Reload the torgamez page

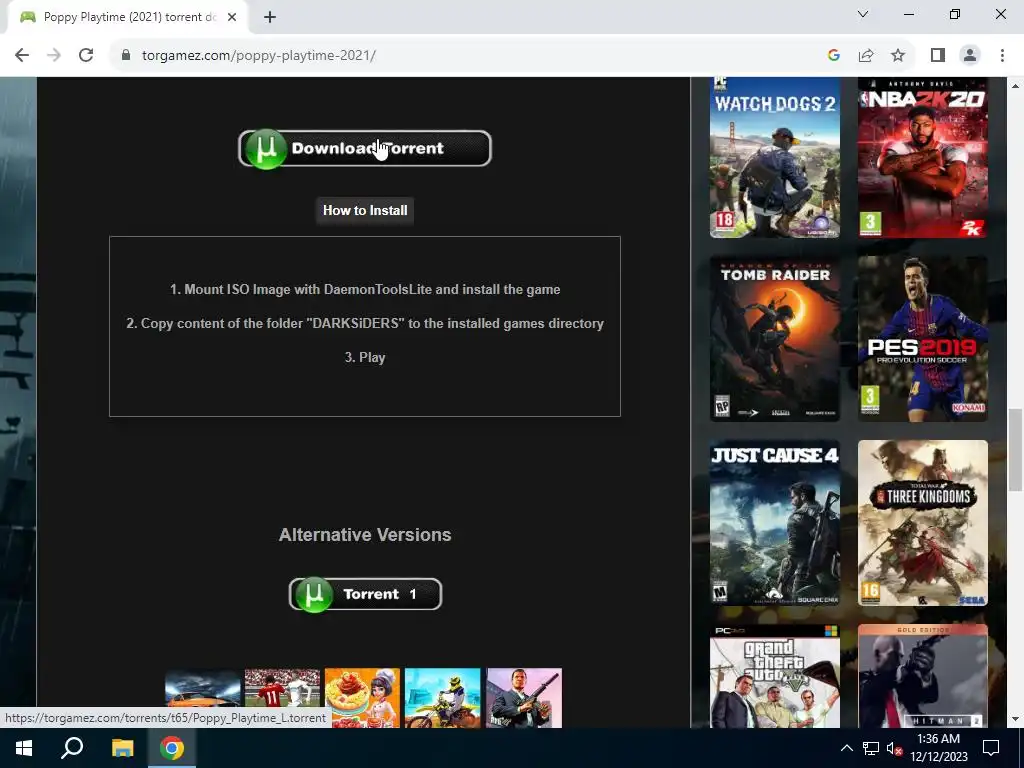[x=86, y=56]
